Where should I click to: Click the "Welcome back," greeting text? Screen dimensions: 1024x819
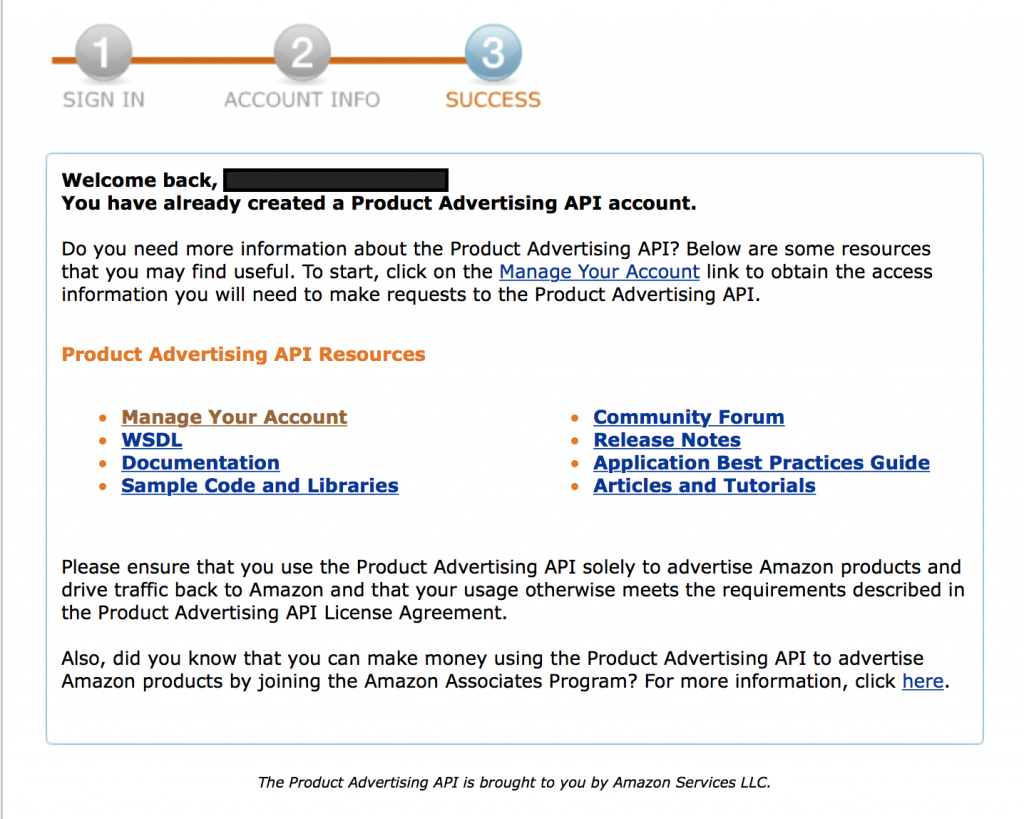click(139, 181)
